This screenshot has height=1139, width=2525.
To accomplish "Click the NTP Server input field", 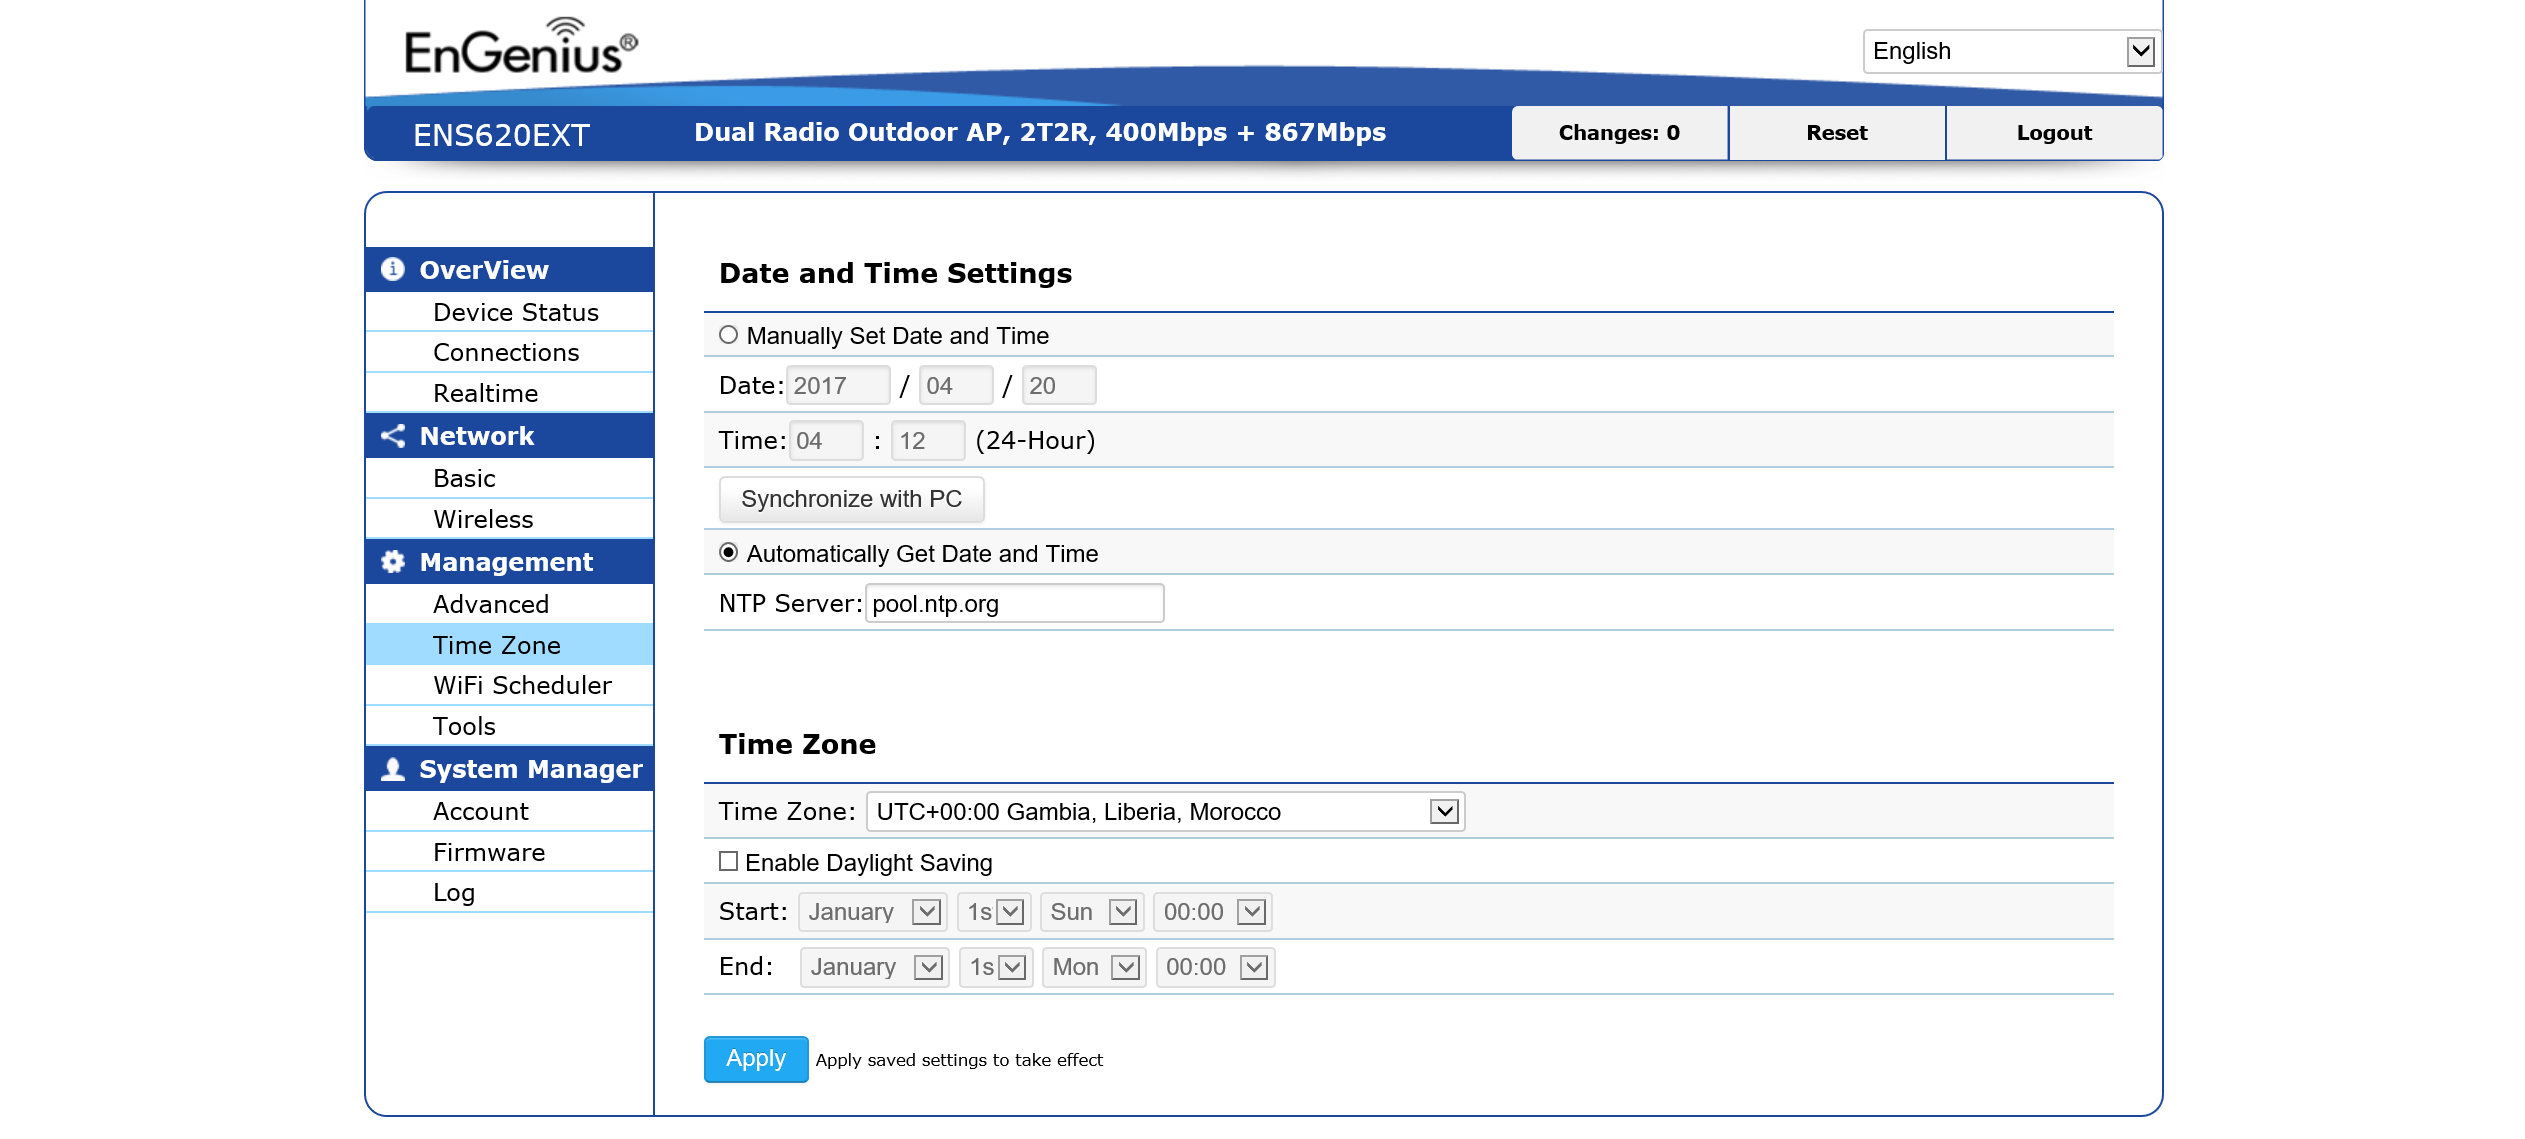I will [x=1014, y=603].
